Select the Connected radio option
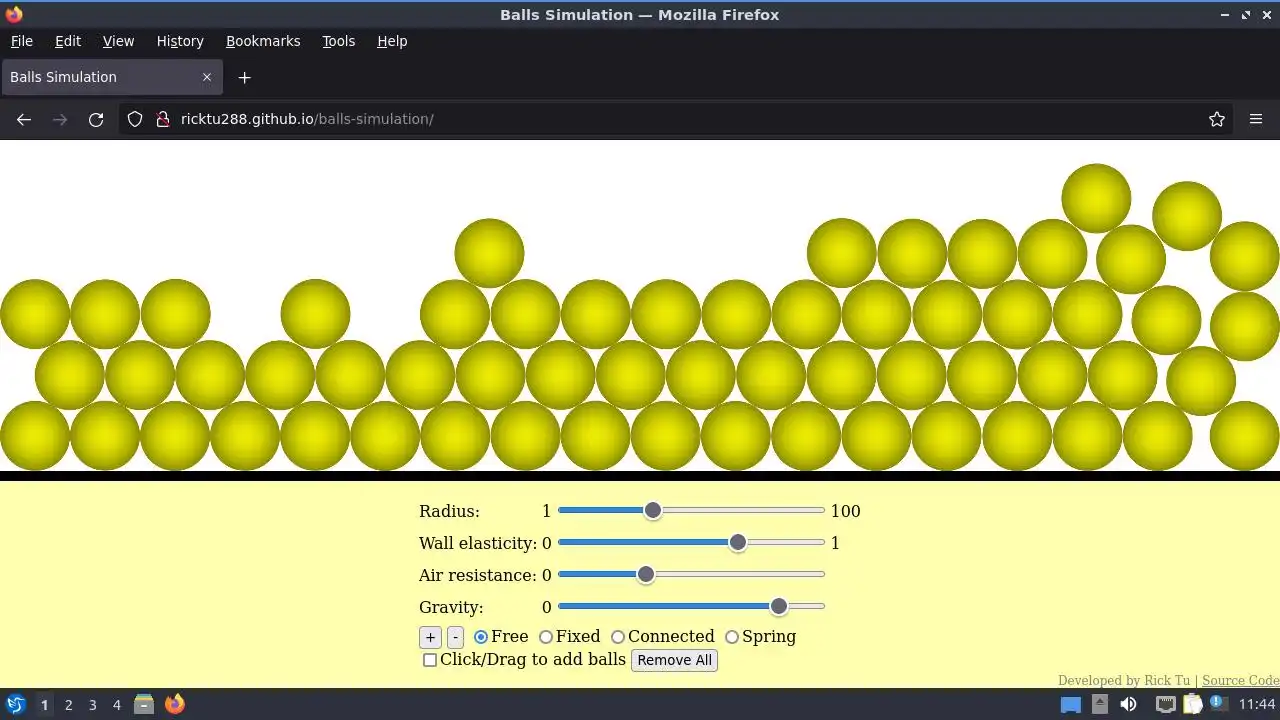The image size is (1280, 720). point(618,637)
